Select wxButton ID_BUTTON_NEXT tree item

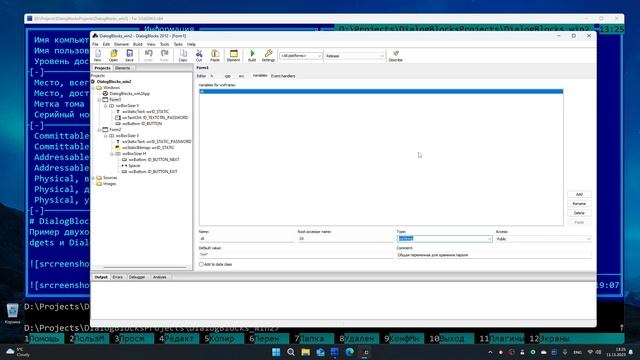pyautogui.click(x=153, y=160)
